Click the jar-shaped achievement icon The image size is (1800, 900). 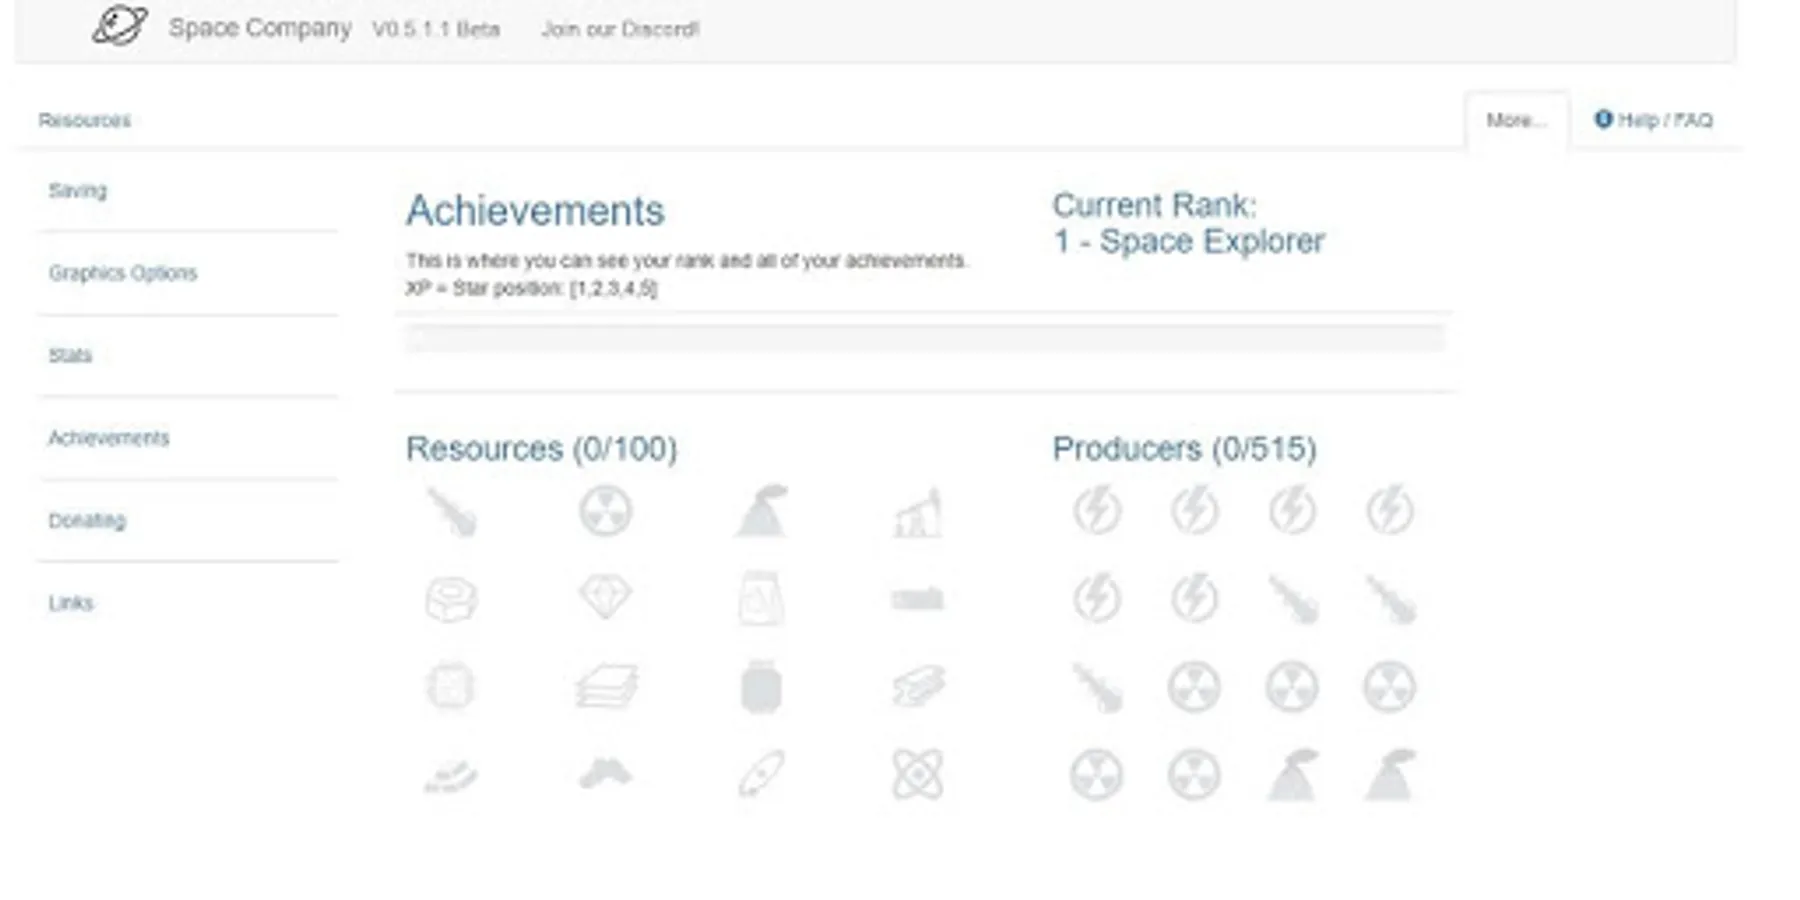pos(761,688)
